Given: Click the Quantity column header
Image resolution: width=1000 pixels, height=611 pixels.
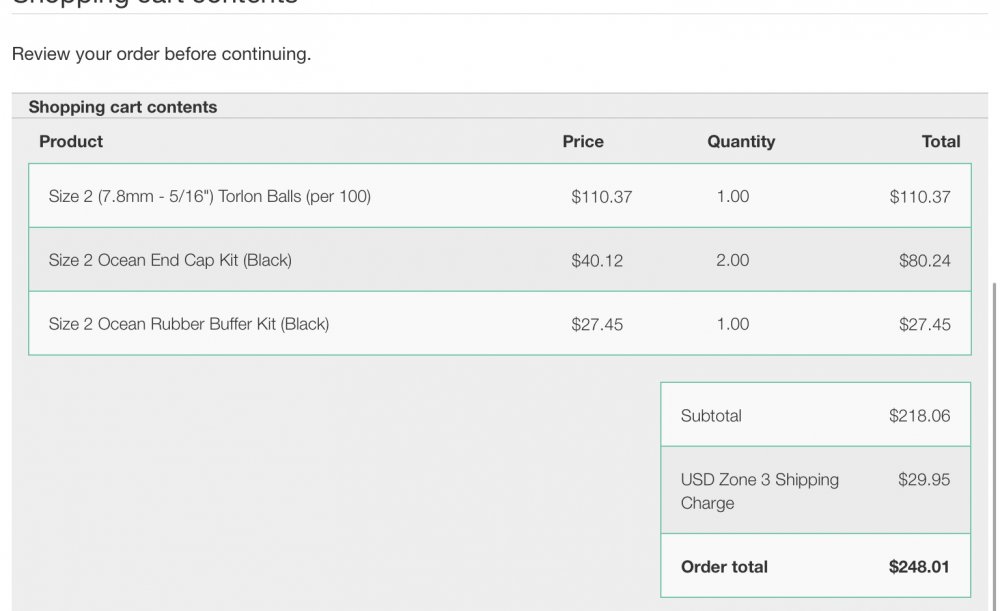Looking at the screenshot, I should click(x=741, y=142).
